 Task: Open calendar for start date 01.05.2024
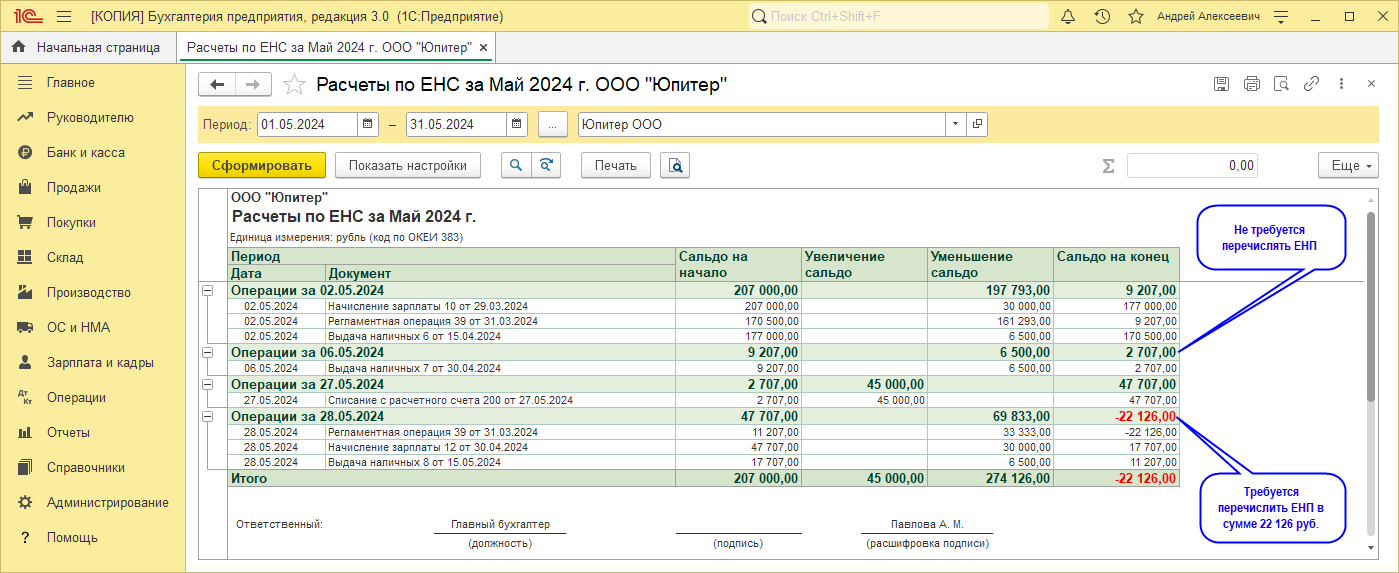click(368, 124)
